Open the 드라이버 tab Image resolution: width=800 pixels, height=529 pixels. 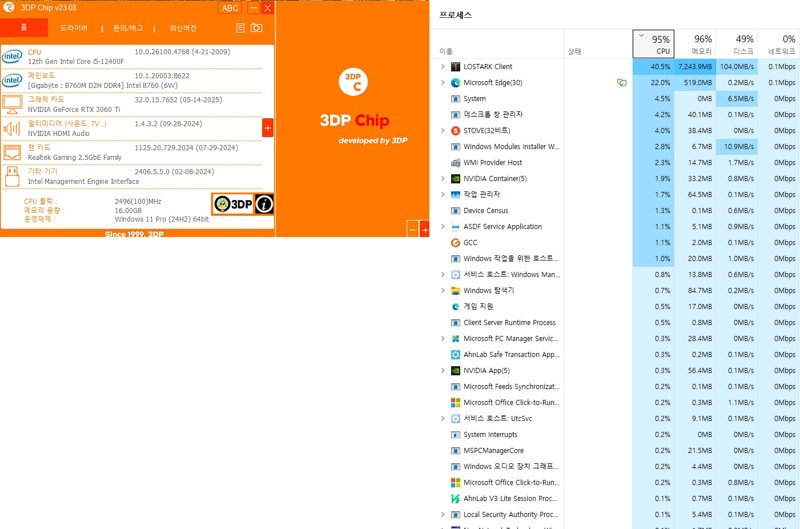(74, 28)
